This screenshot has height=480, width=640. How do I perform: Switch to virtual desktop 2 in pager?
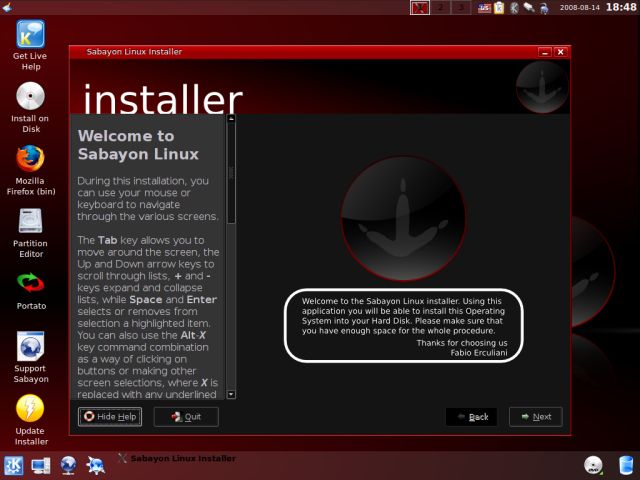pos(440,7)
